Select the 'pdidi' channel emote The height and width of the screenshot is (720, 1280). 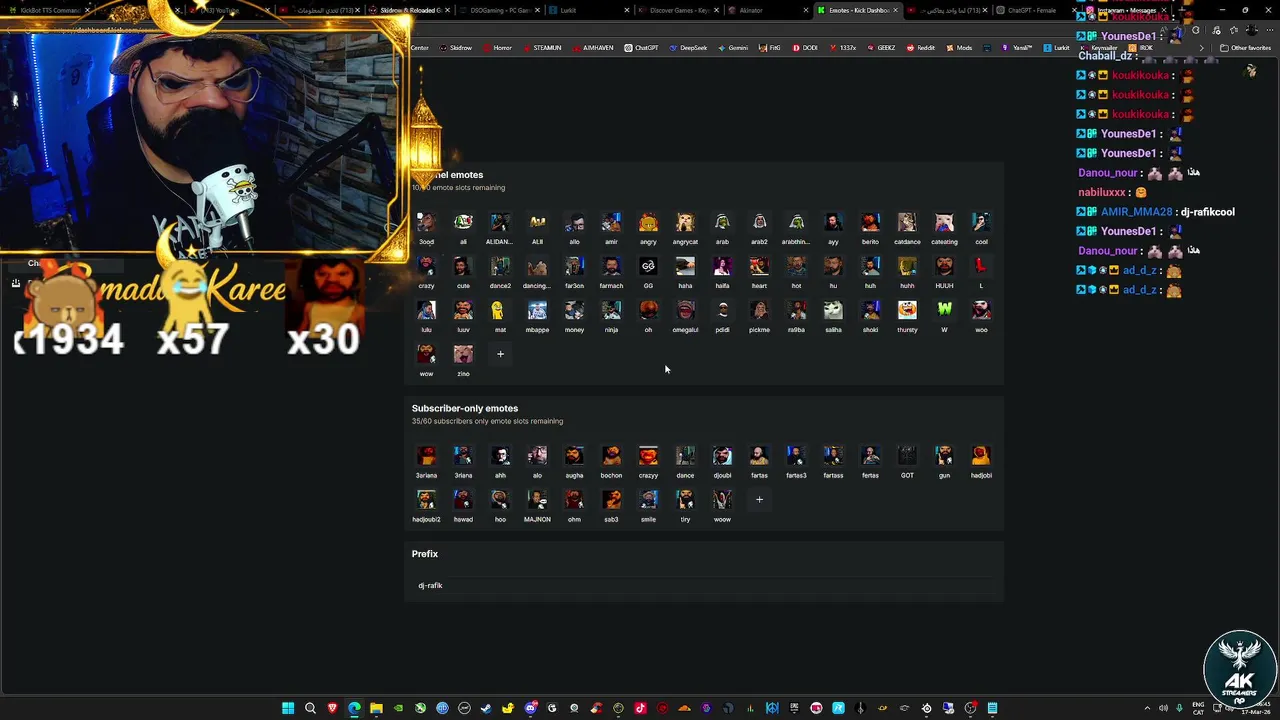tap(722, 310)
